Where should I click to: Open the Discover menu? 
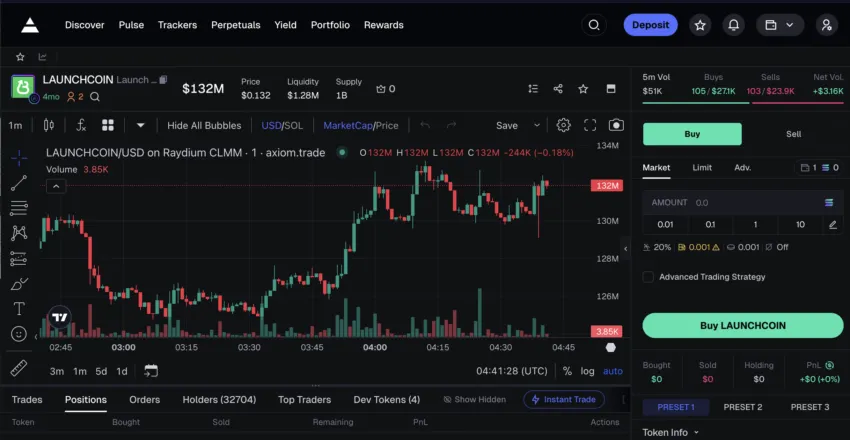coord(85,25)
